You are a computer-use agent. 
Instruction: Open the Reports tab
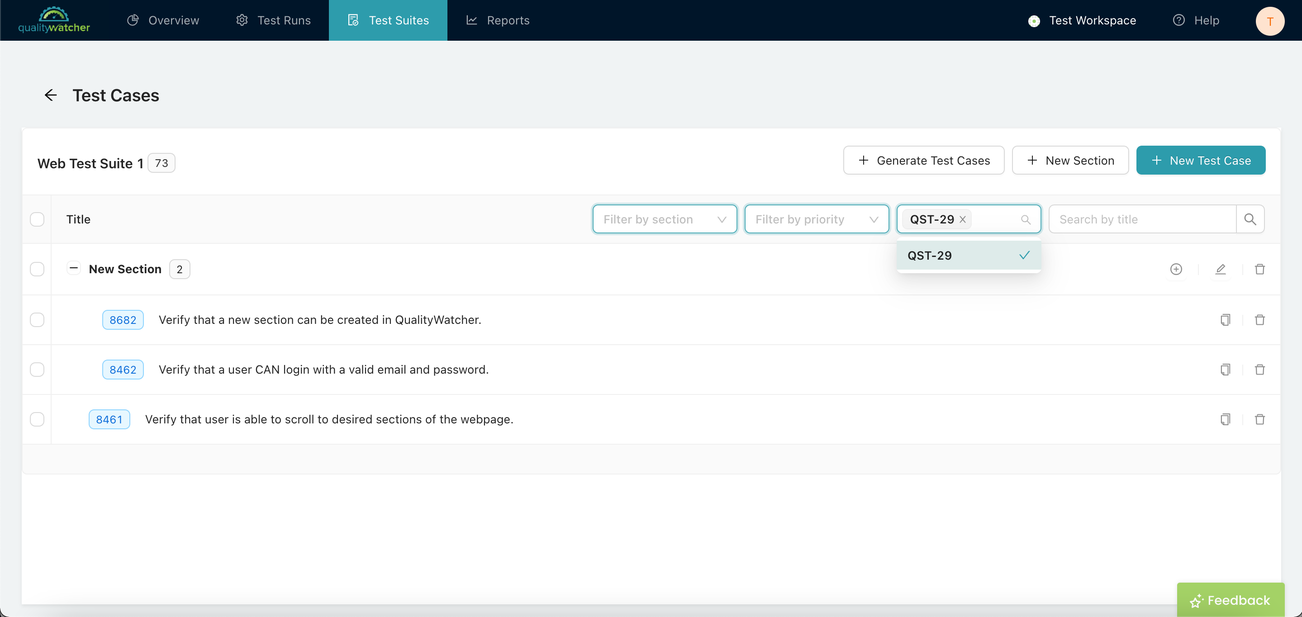498,20
